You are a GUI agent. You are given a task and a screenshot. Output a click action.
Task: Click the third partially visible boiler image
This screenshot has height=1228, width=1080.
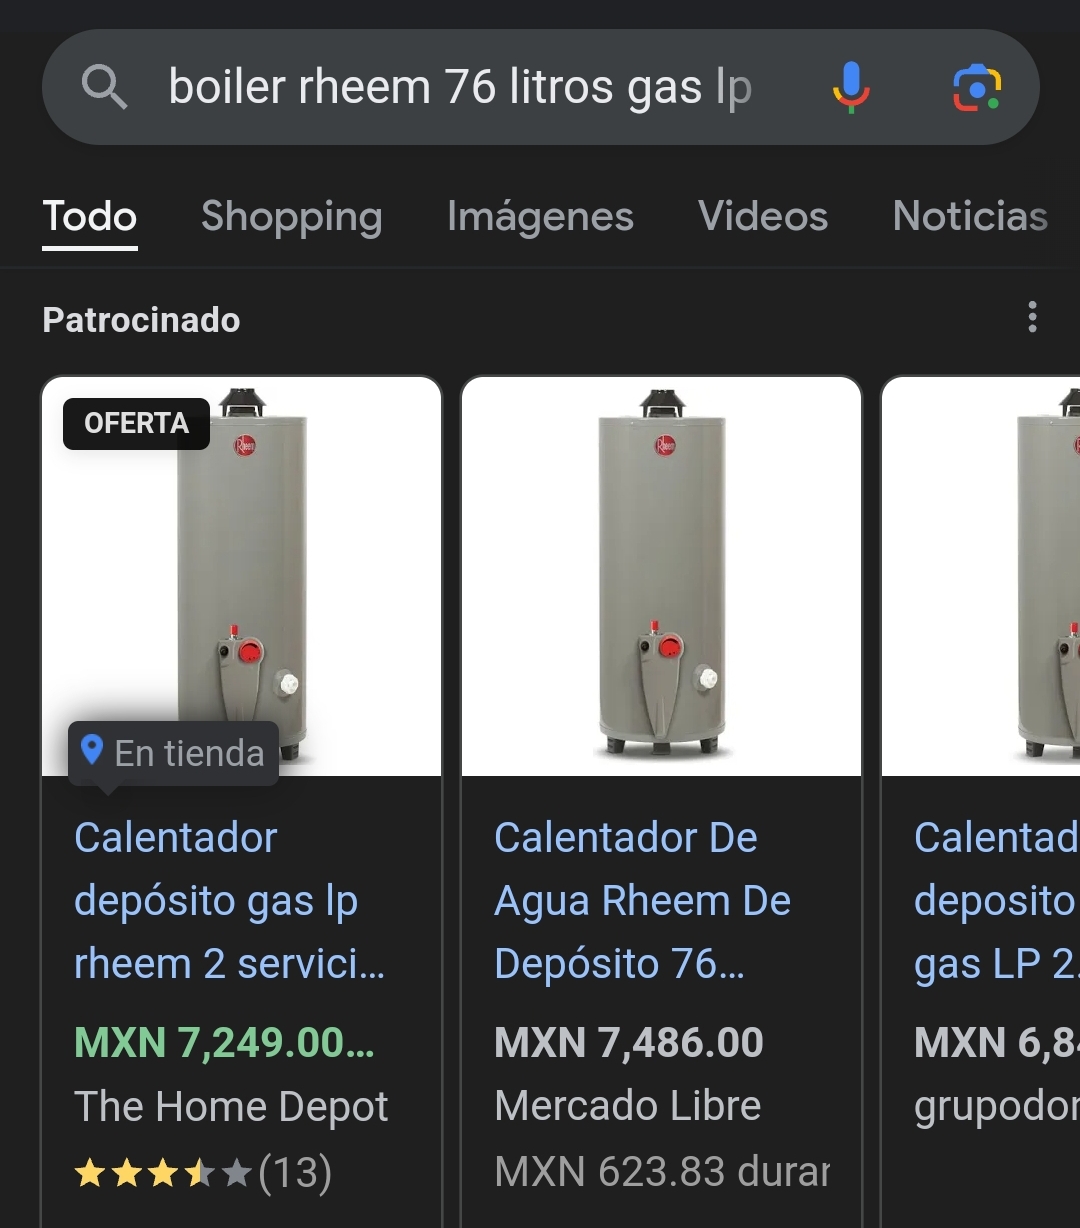click(x=981, y=576)
